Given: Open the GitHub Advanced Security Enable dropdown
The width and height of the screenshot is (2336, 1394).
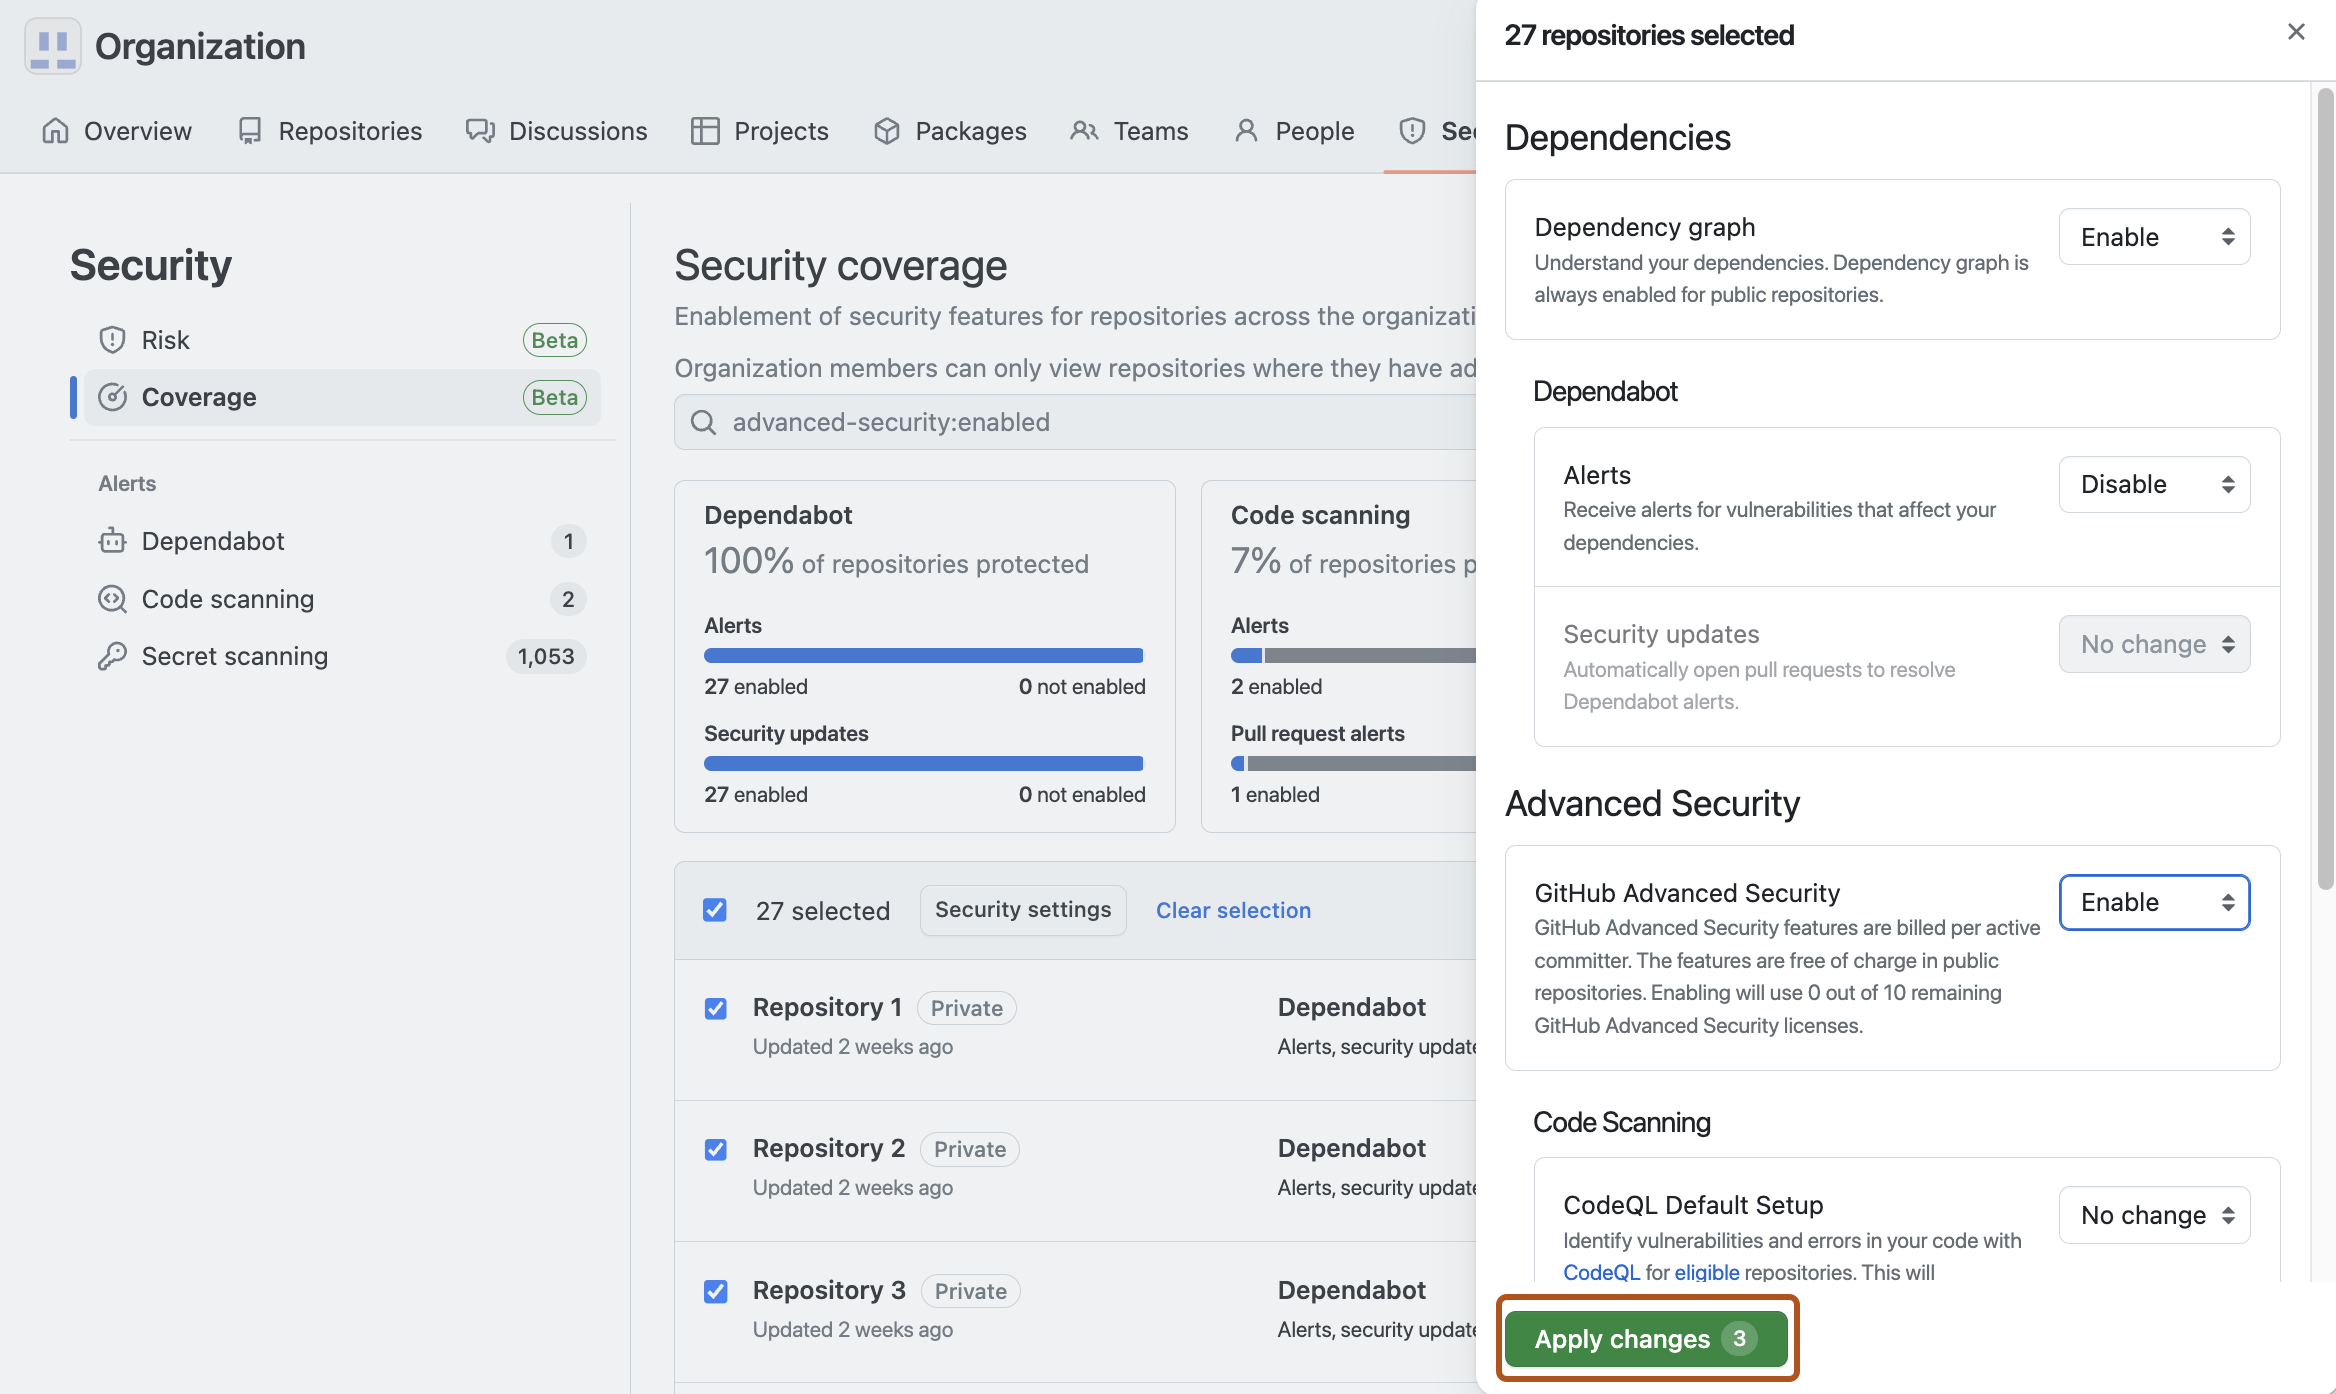Looking at the screenshot, I should [x=2154, y=901].
